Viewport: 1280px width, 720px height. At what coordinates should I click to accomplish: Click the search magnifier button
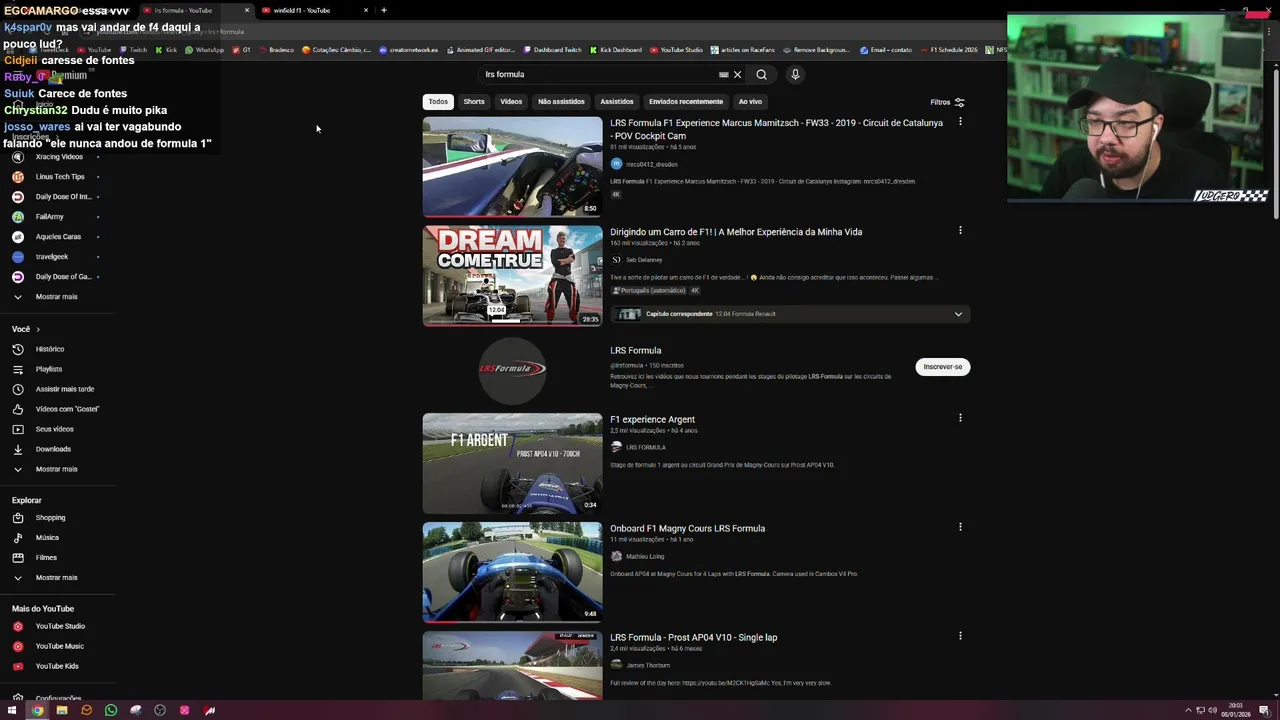click(x=761, y=74)
